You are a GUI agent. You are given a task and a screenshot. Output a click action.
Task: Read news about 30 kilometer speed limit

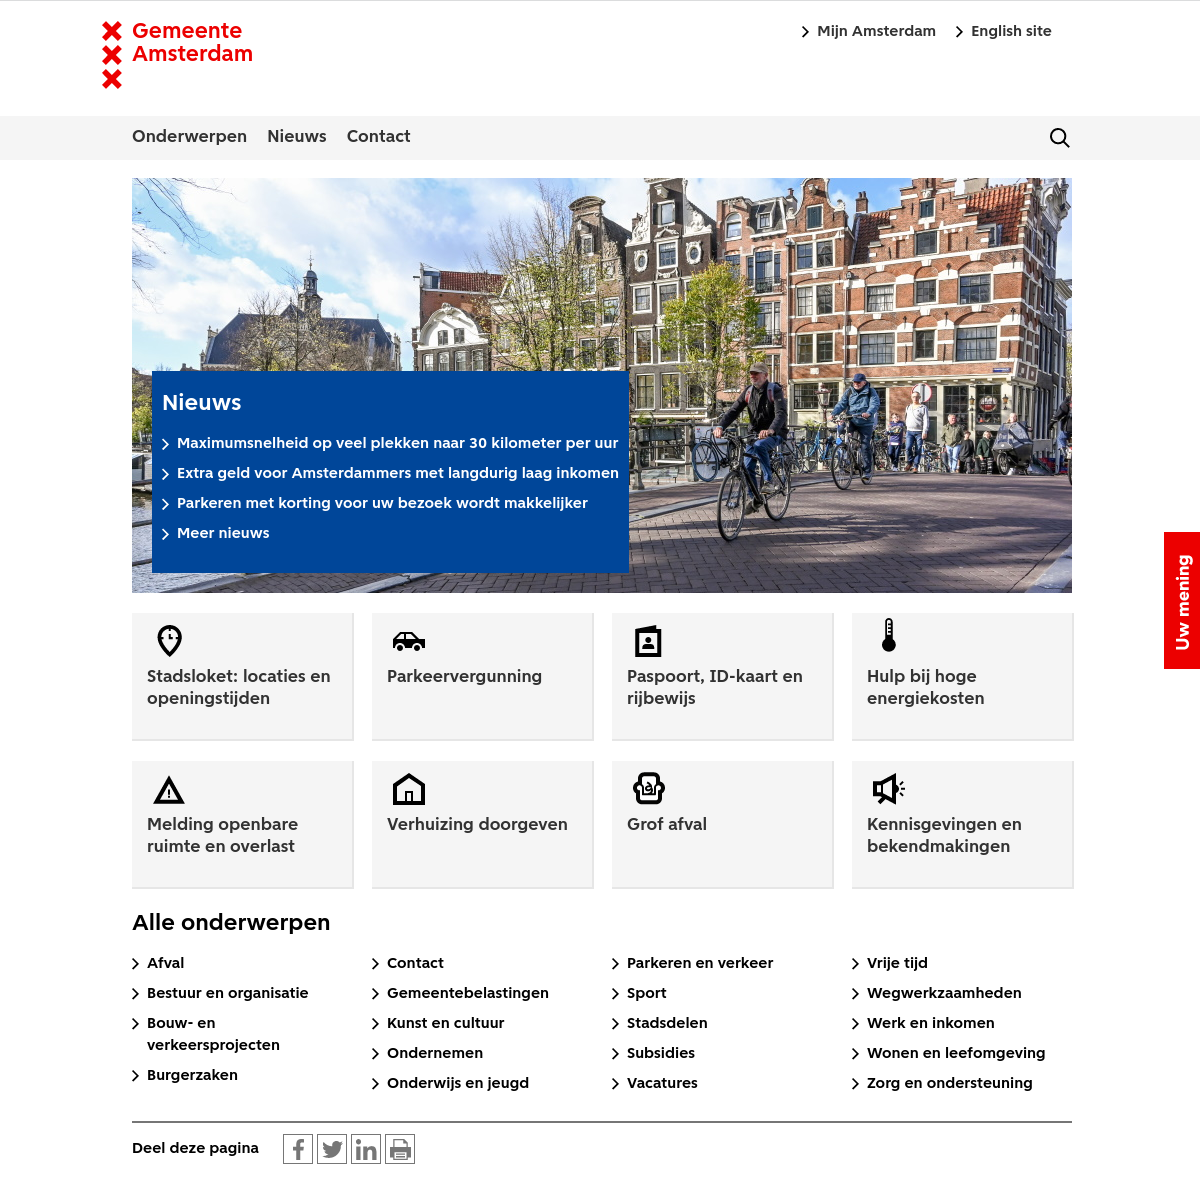390,443
